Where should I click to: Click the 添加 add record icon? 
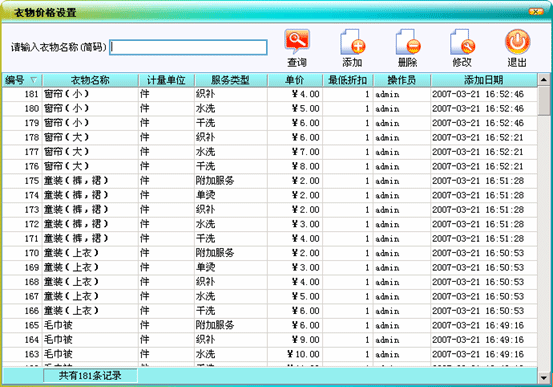click(x=353, y=41)
